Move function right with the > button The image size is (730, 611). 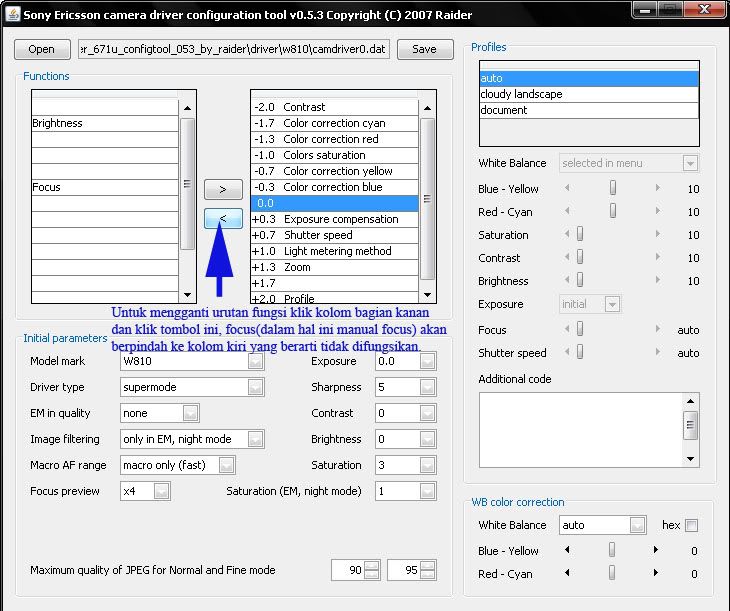tap(223, 190)
